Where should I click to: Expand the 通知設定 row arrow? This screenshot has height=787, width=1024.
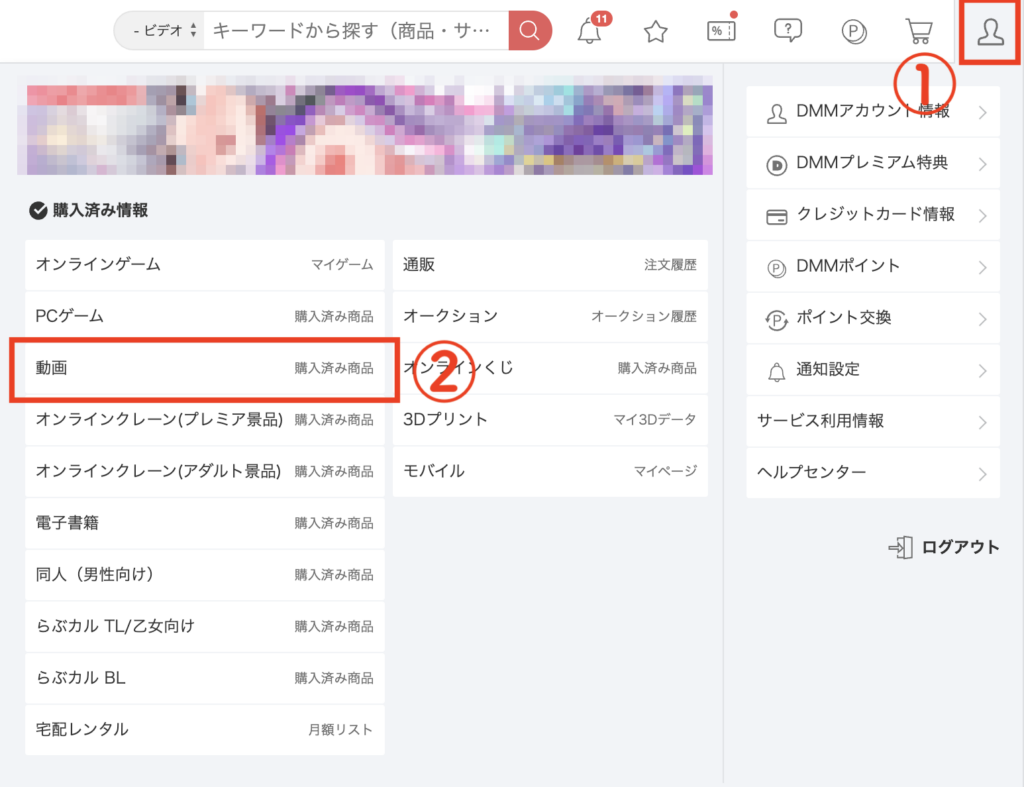tap(982, 371)
